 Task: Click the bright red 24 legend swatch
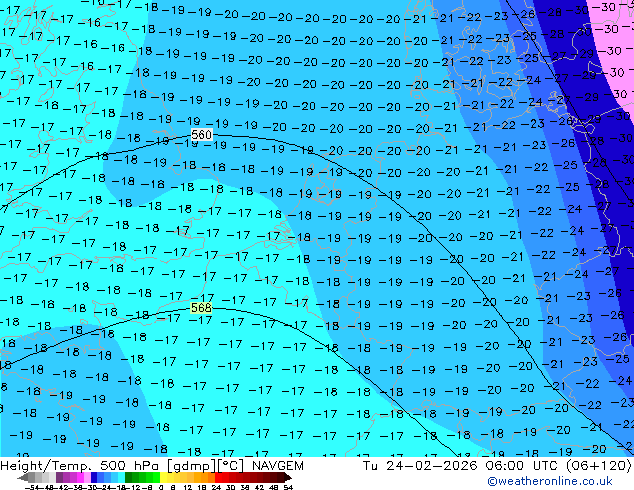[218, 477]
